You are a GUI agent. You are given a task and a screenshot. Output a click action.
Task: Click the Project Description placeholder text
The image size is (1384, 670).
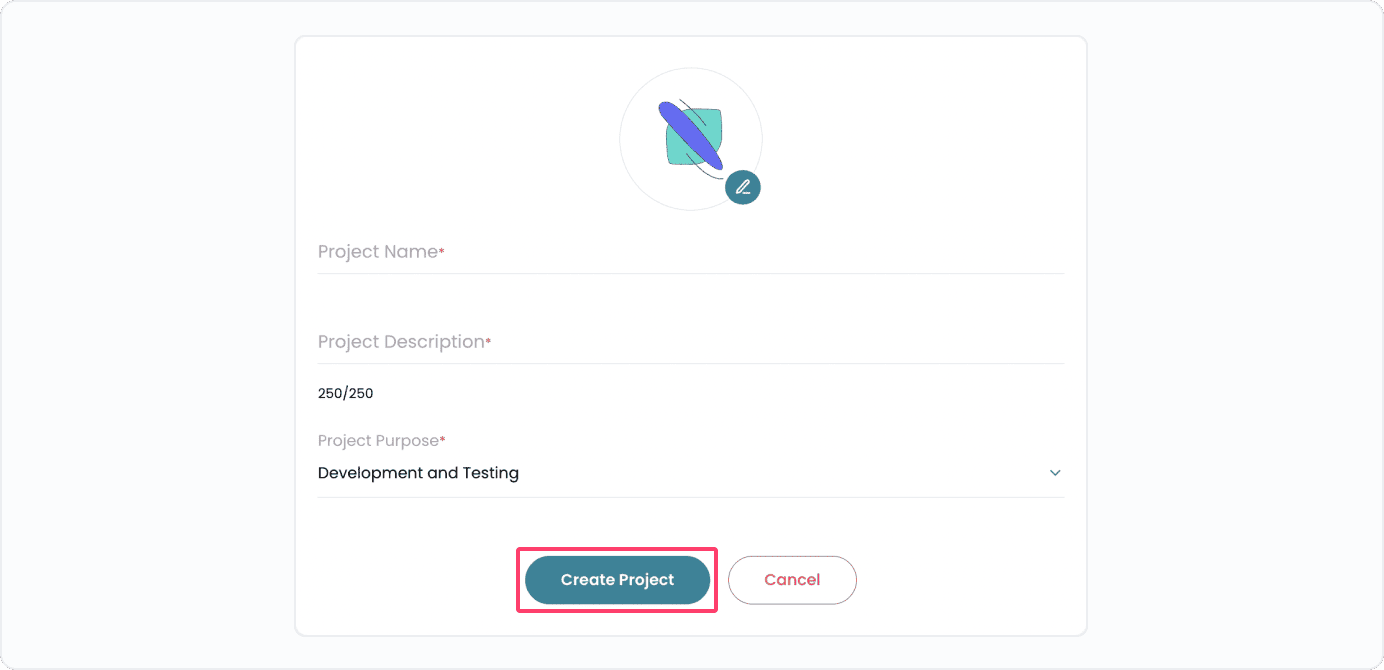click(x=400, y=342)
